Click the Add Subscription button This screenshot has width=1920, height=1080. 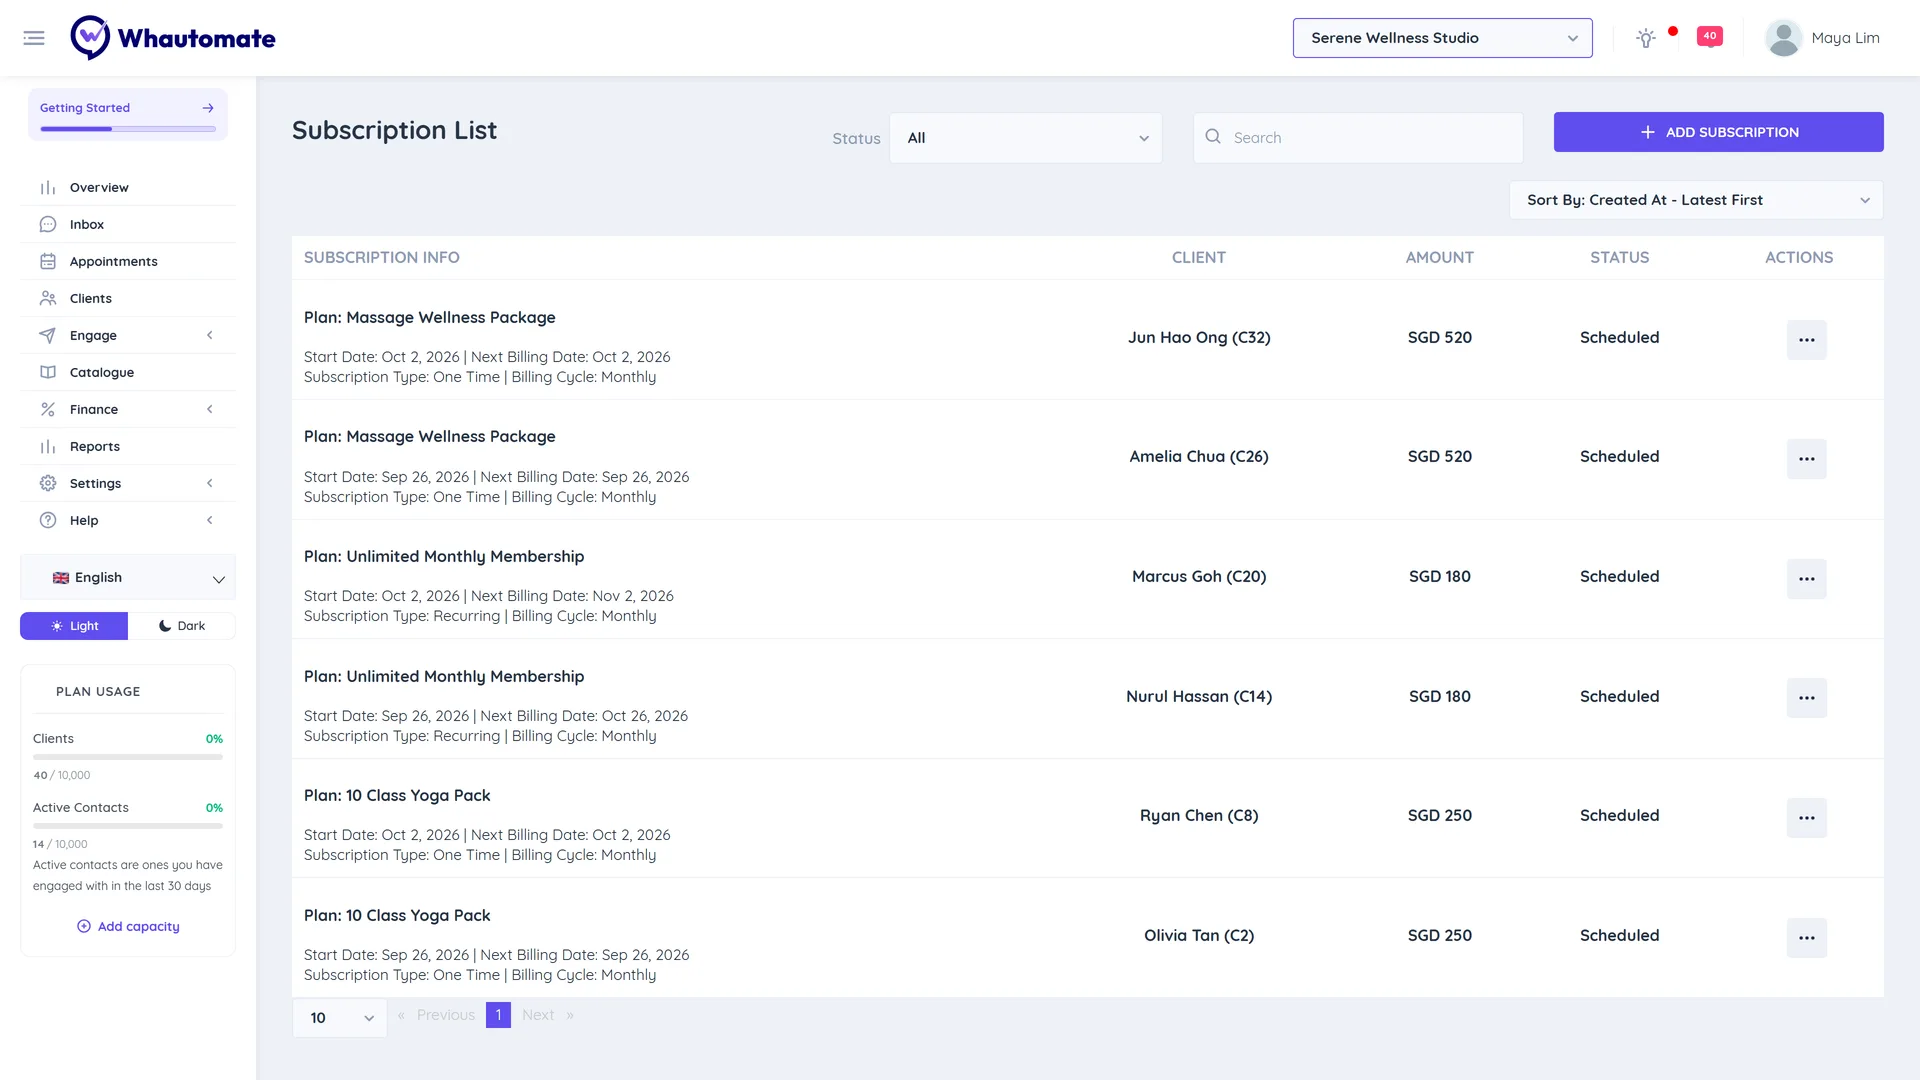[x=1718, y=132]
